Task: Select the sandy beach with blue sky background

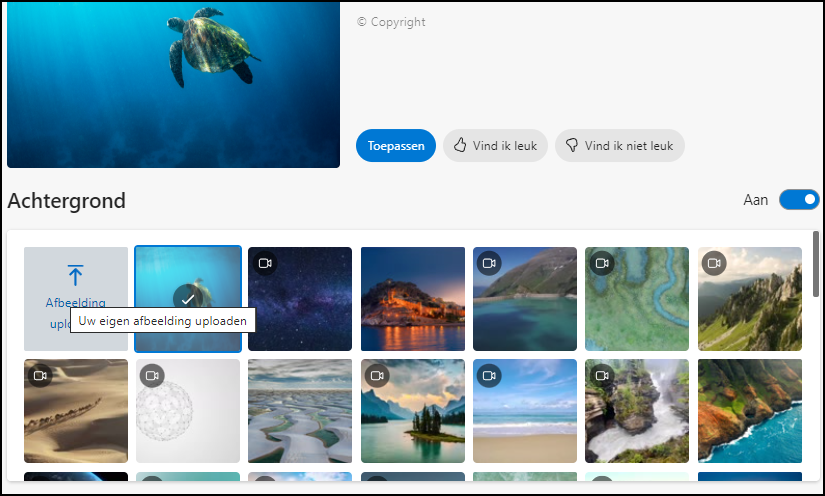Action: point(525,411)
